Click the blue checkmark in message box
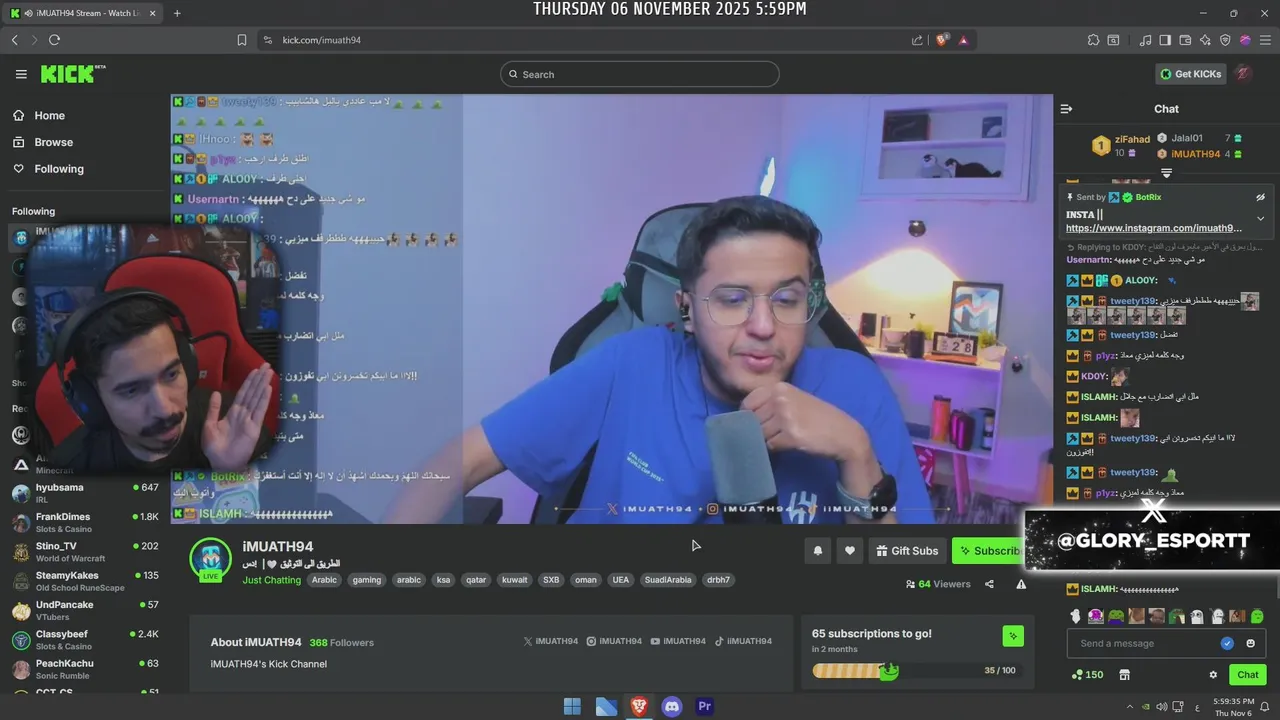Image resolution: width=1280 pixels, height=720 pixels. pyautogui.click(x=1227, y=643)
